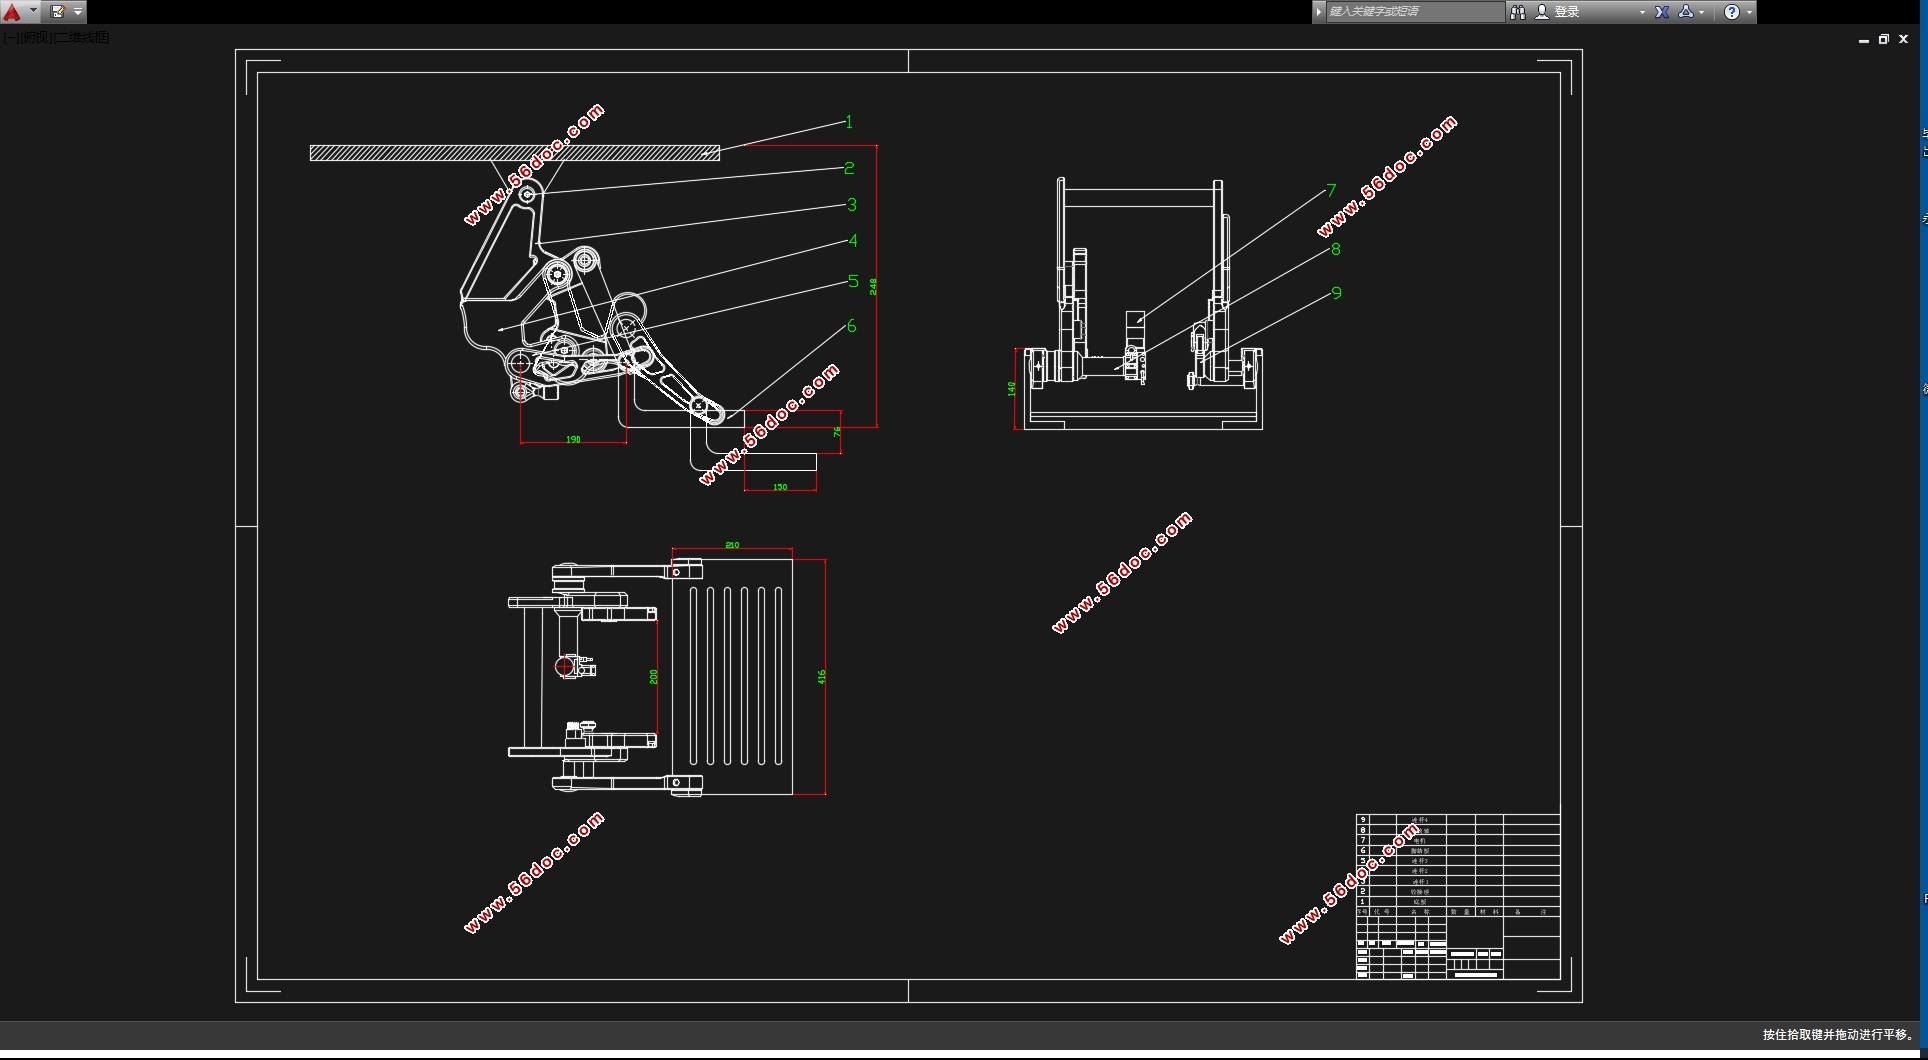Image resolution: width=1928 pixels, height=1060 pixels.
Task: Click the 登录 sign-in text button
Action: pos(1567,12)
